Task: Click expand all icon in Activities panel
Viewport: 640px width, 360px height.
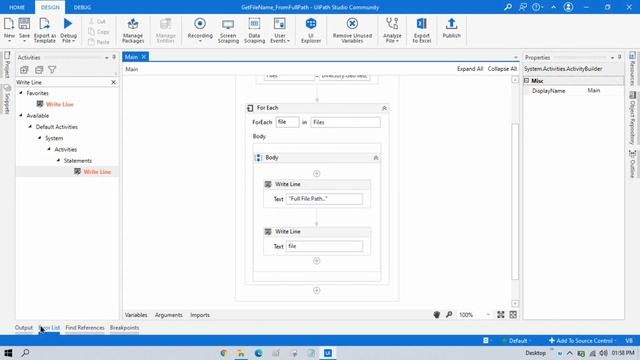Action: pos(24,70)
